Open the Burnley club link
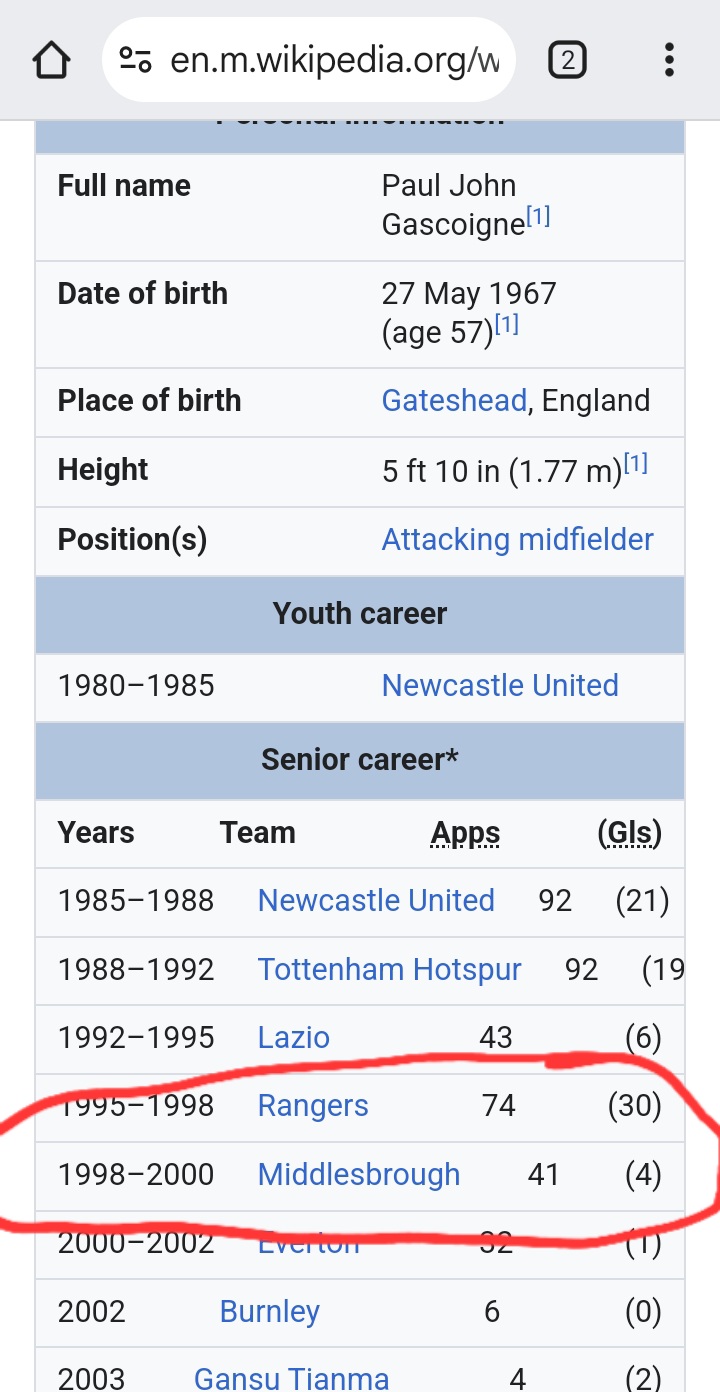Viewport: 720px width, 1392px height. [270, 1311]
